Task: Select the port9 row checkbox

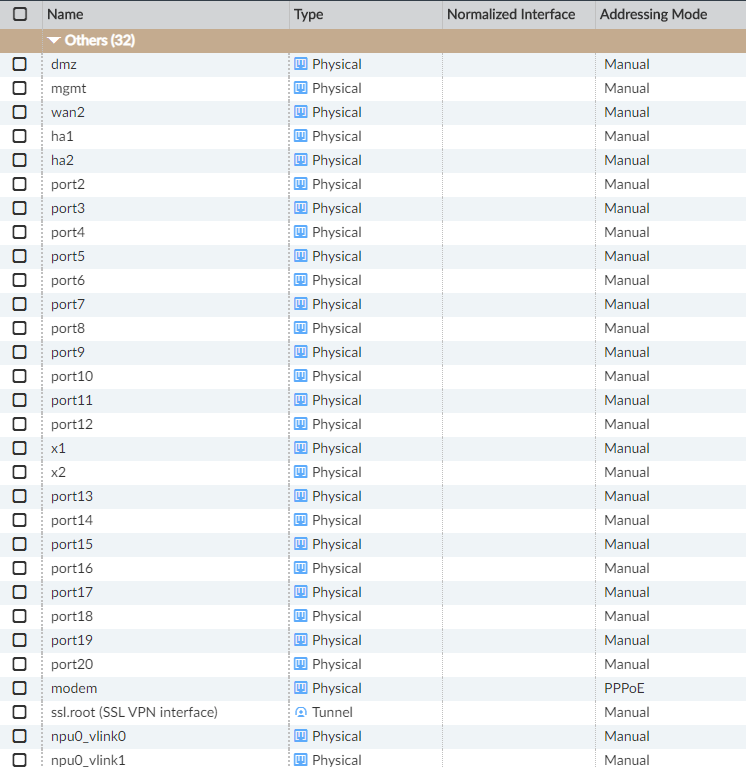Action: pos(20,352)
